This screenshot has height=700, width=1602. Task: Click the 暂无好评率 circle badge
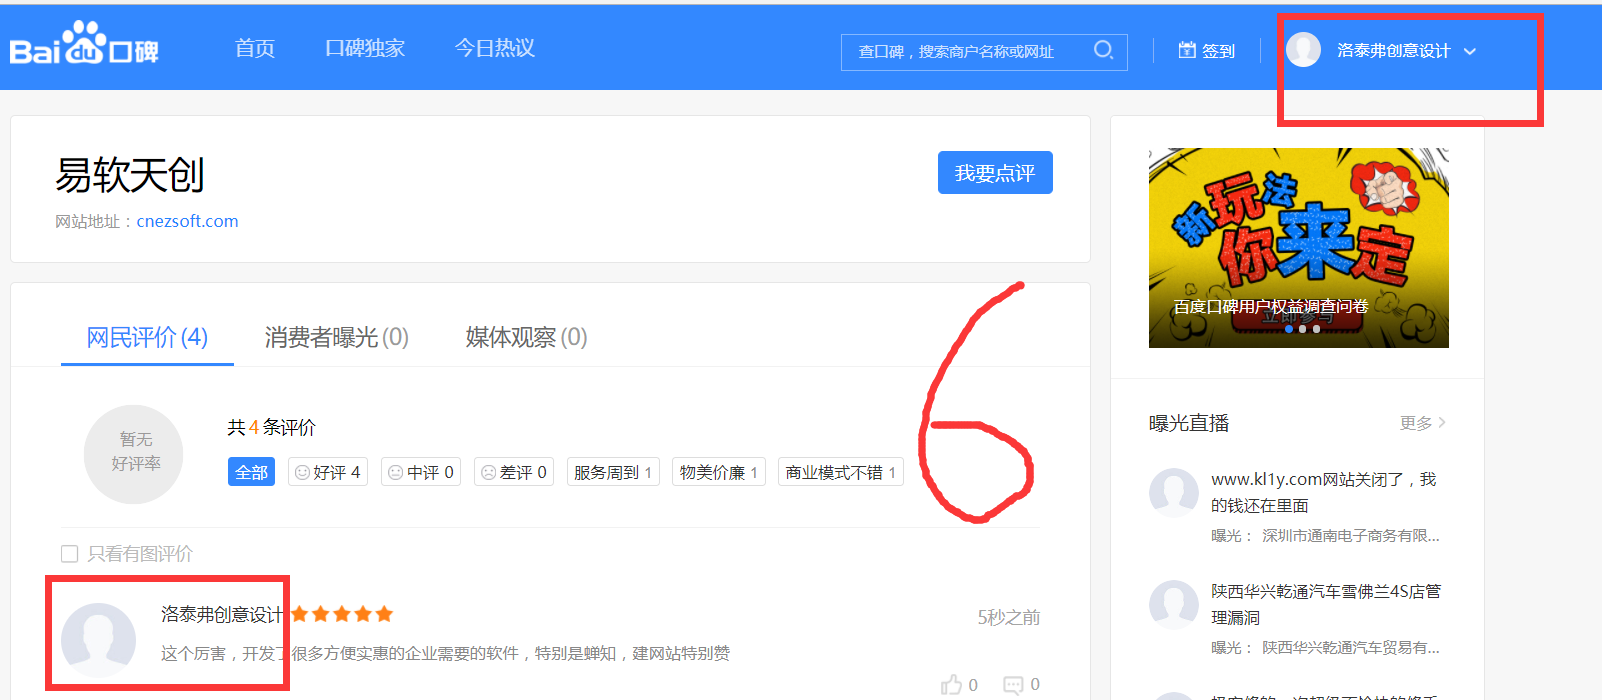click(134, 453)
